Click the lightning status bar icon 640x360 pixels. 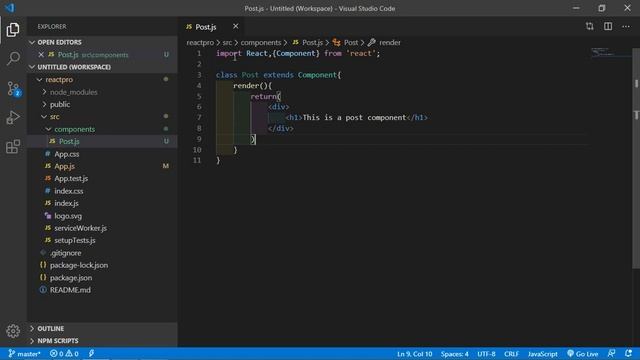pyautogui.click(x=91, y=353)
